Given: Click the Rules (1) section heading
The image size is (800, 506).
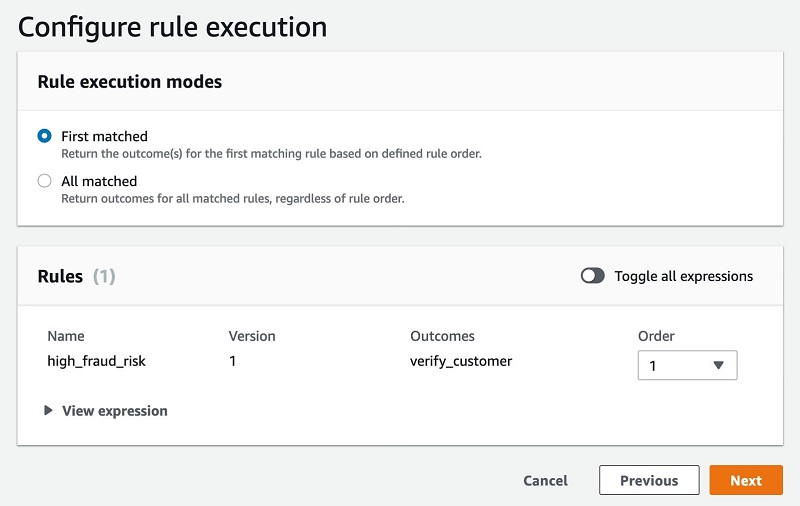Looking at the screenshot, I should [77, 276].
